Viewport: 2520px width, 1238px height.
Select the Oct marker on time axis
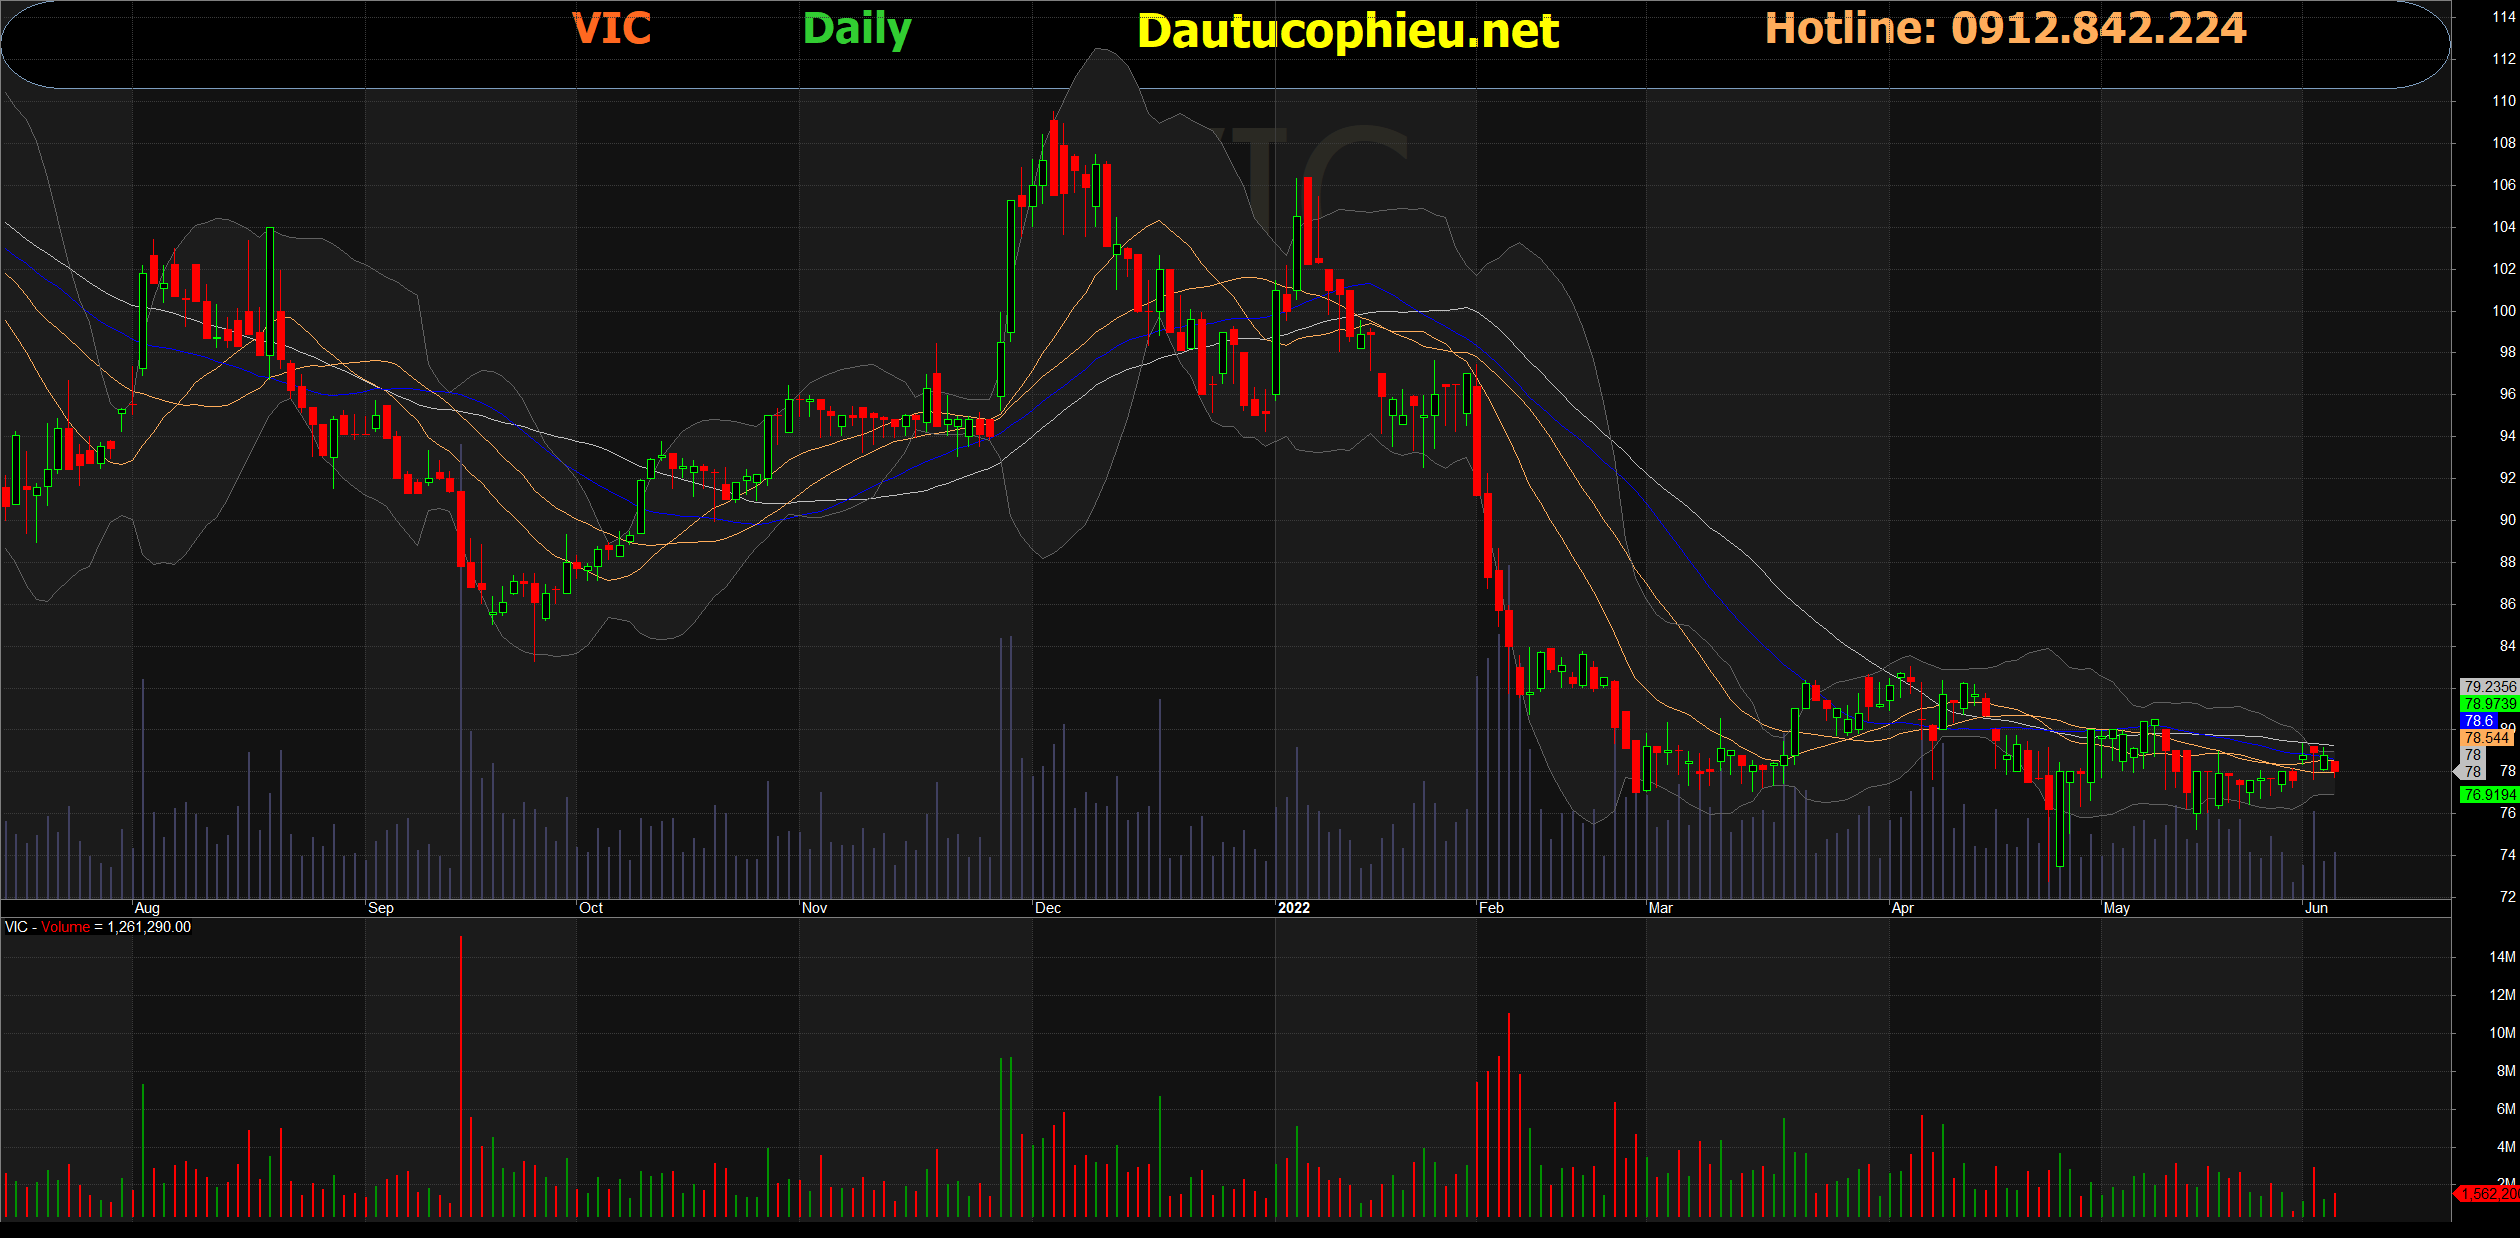(591, 908)
